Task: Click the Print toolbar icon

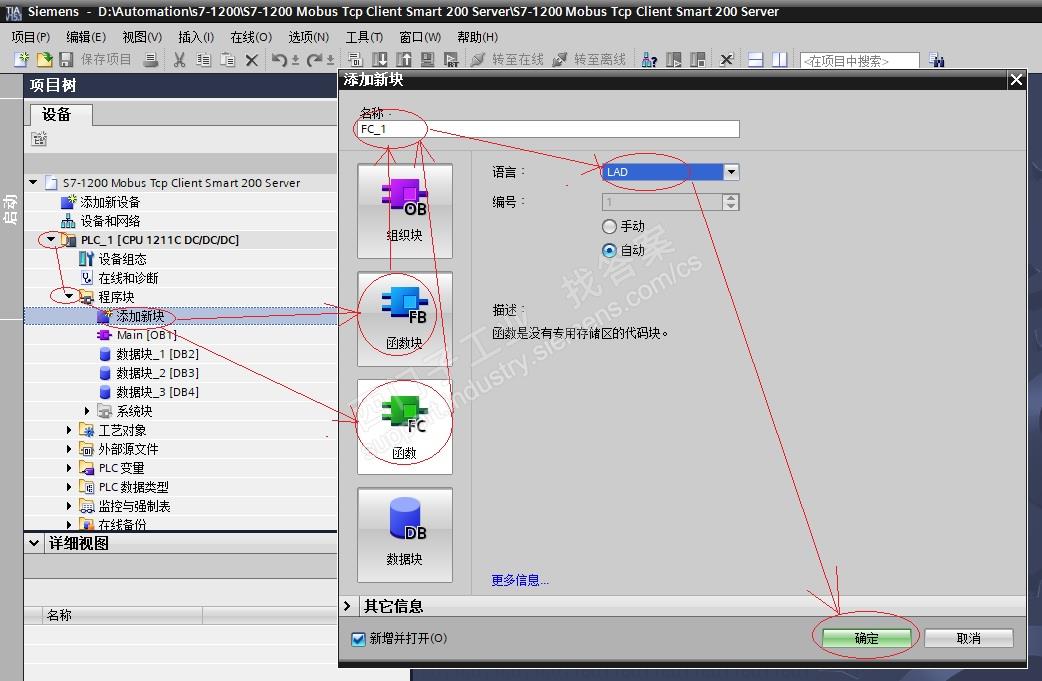Action: (151, 60)
